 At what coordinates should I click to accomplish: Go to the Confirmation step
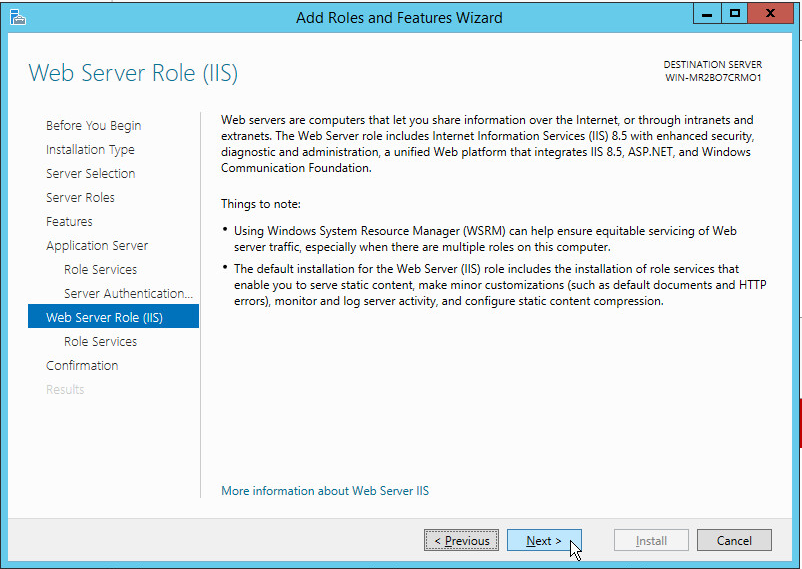pyautogui.click(x=82, y=365)
